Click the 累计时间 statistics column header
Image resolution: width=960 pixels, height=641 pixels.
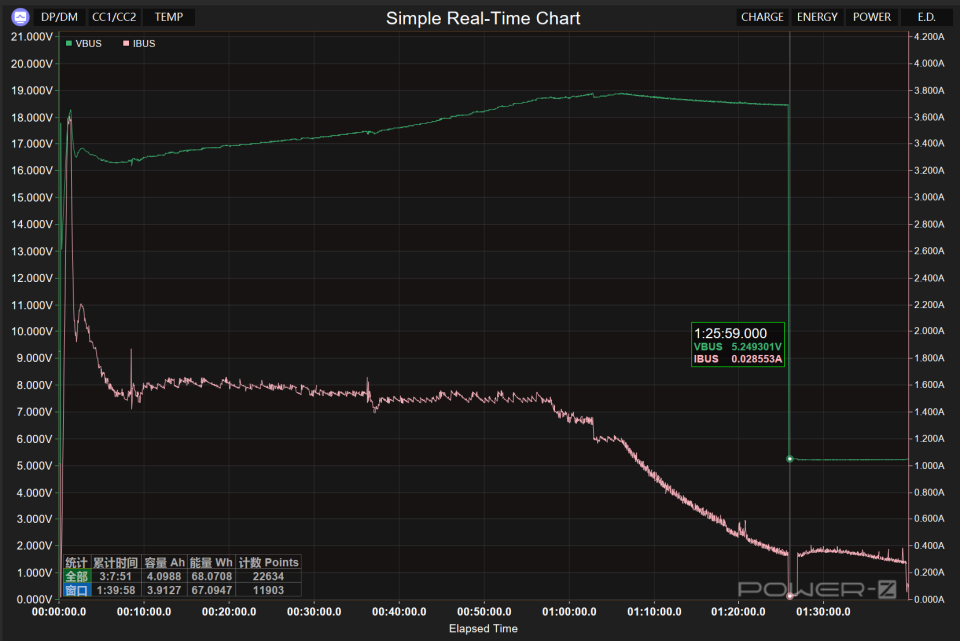pos(115,563)
